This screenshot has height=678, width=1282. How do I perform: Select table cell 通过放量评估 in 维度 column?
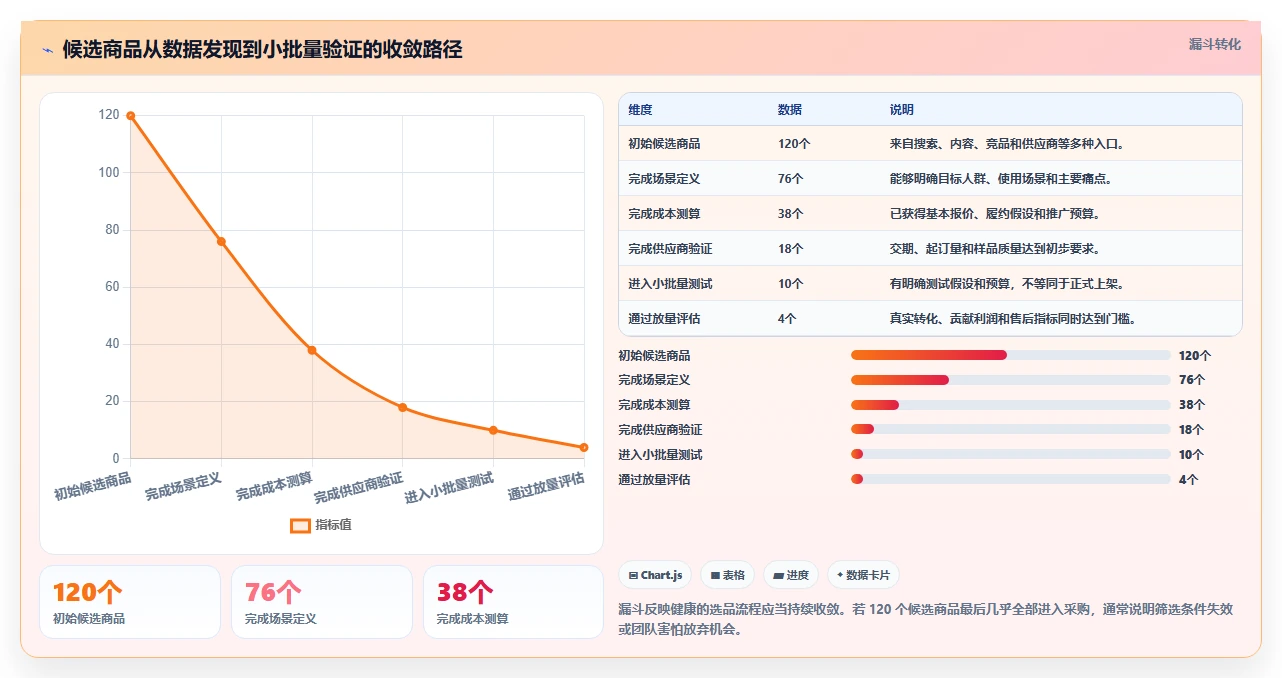(x=664, y=319)
